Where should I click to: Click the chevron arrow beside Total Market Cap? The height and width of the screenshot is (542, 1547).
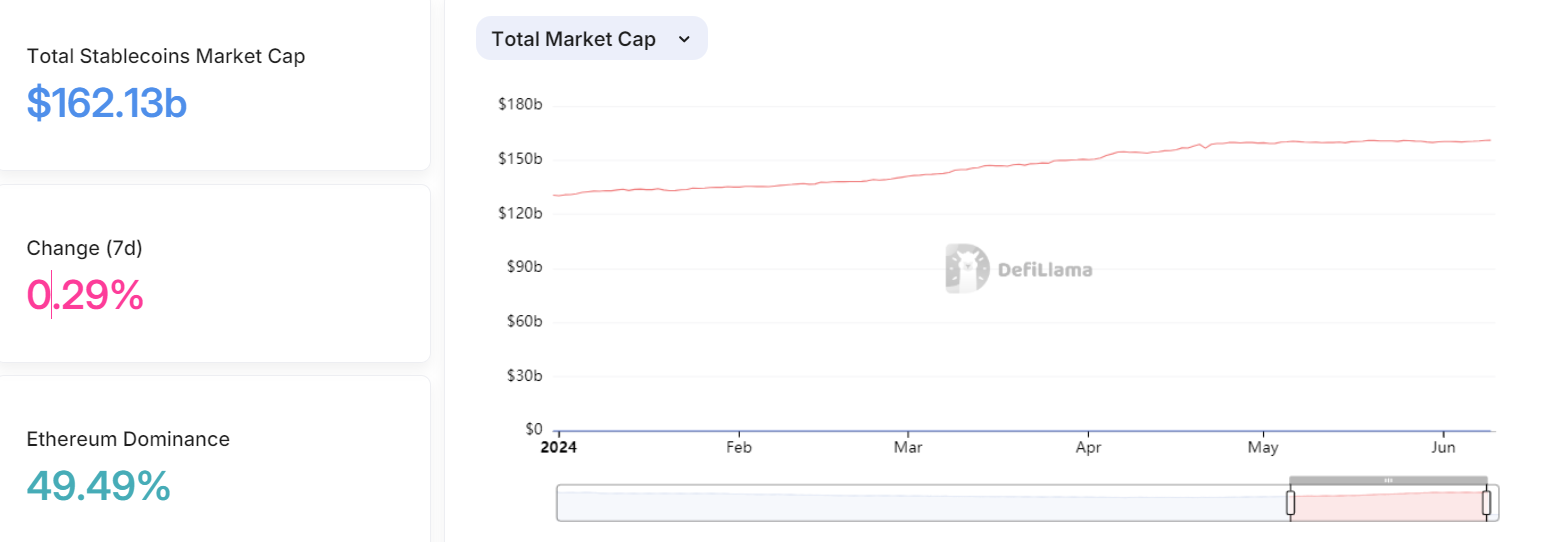684,39
